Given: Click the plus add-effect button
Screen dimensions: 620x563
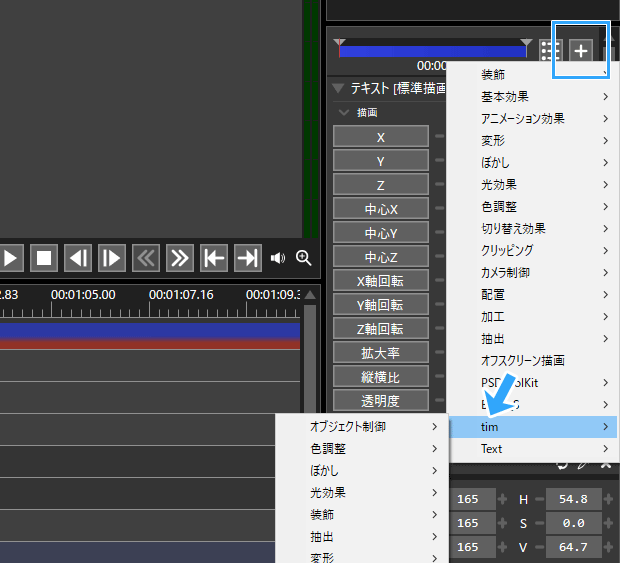Looking at the screenshot, I should 581,51.
